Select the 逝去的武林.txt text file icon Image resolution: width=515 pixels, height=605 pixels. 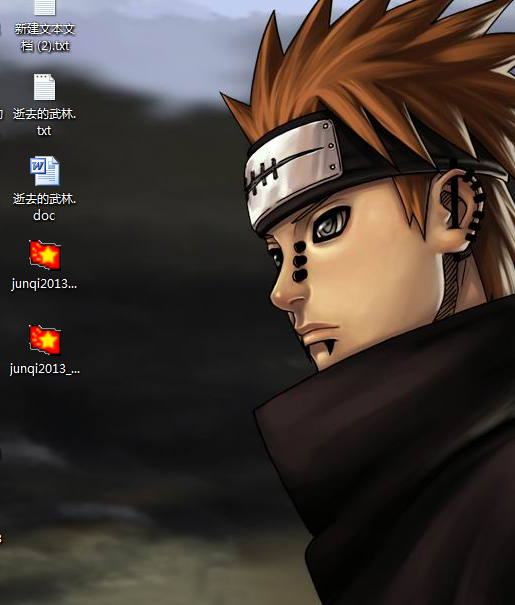click(x=44, y=87)
